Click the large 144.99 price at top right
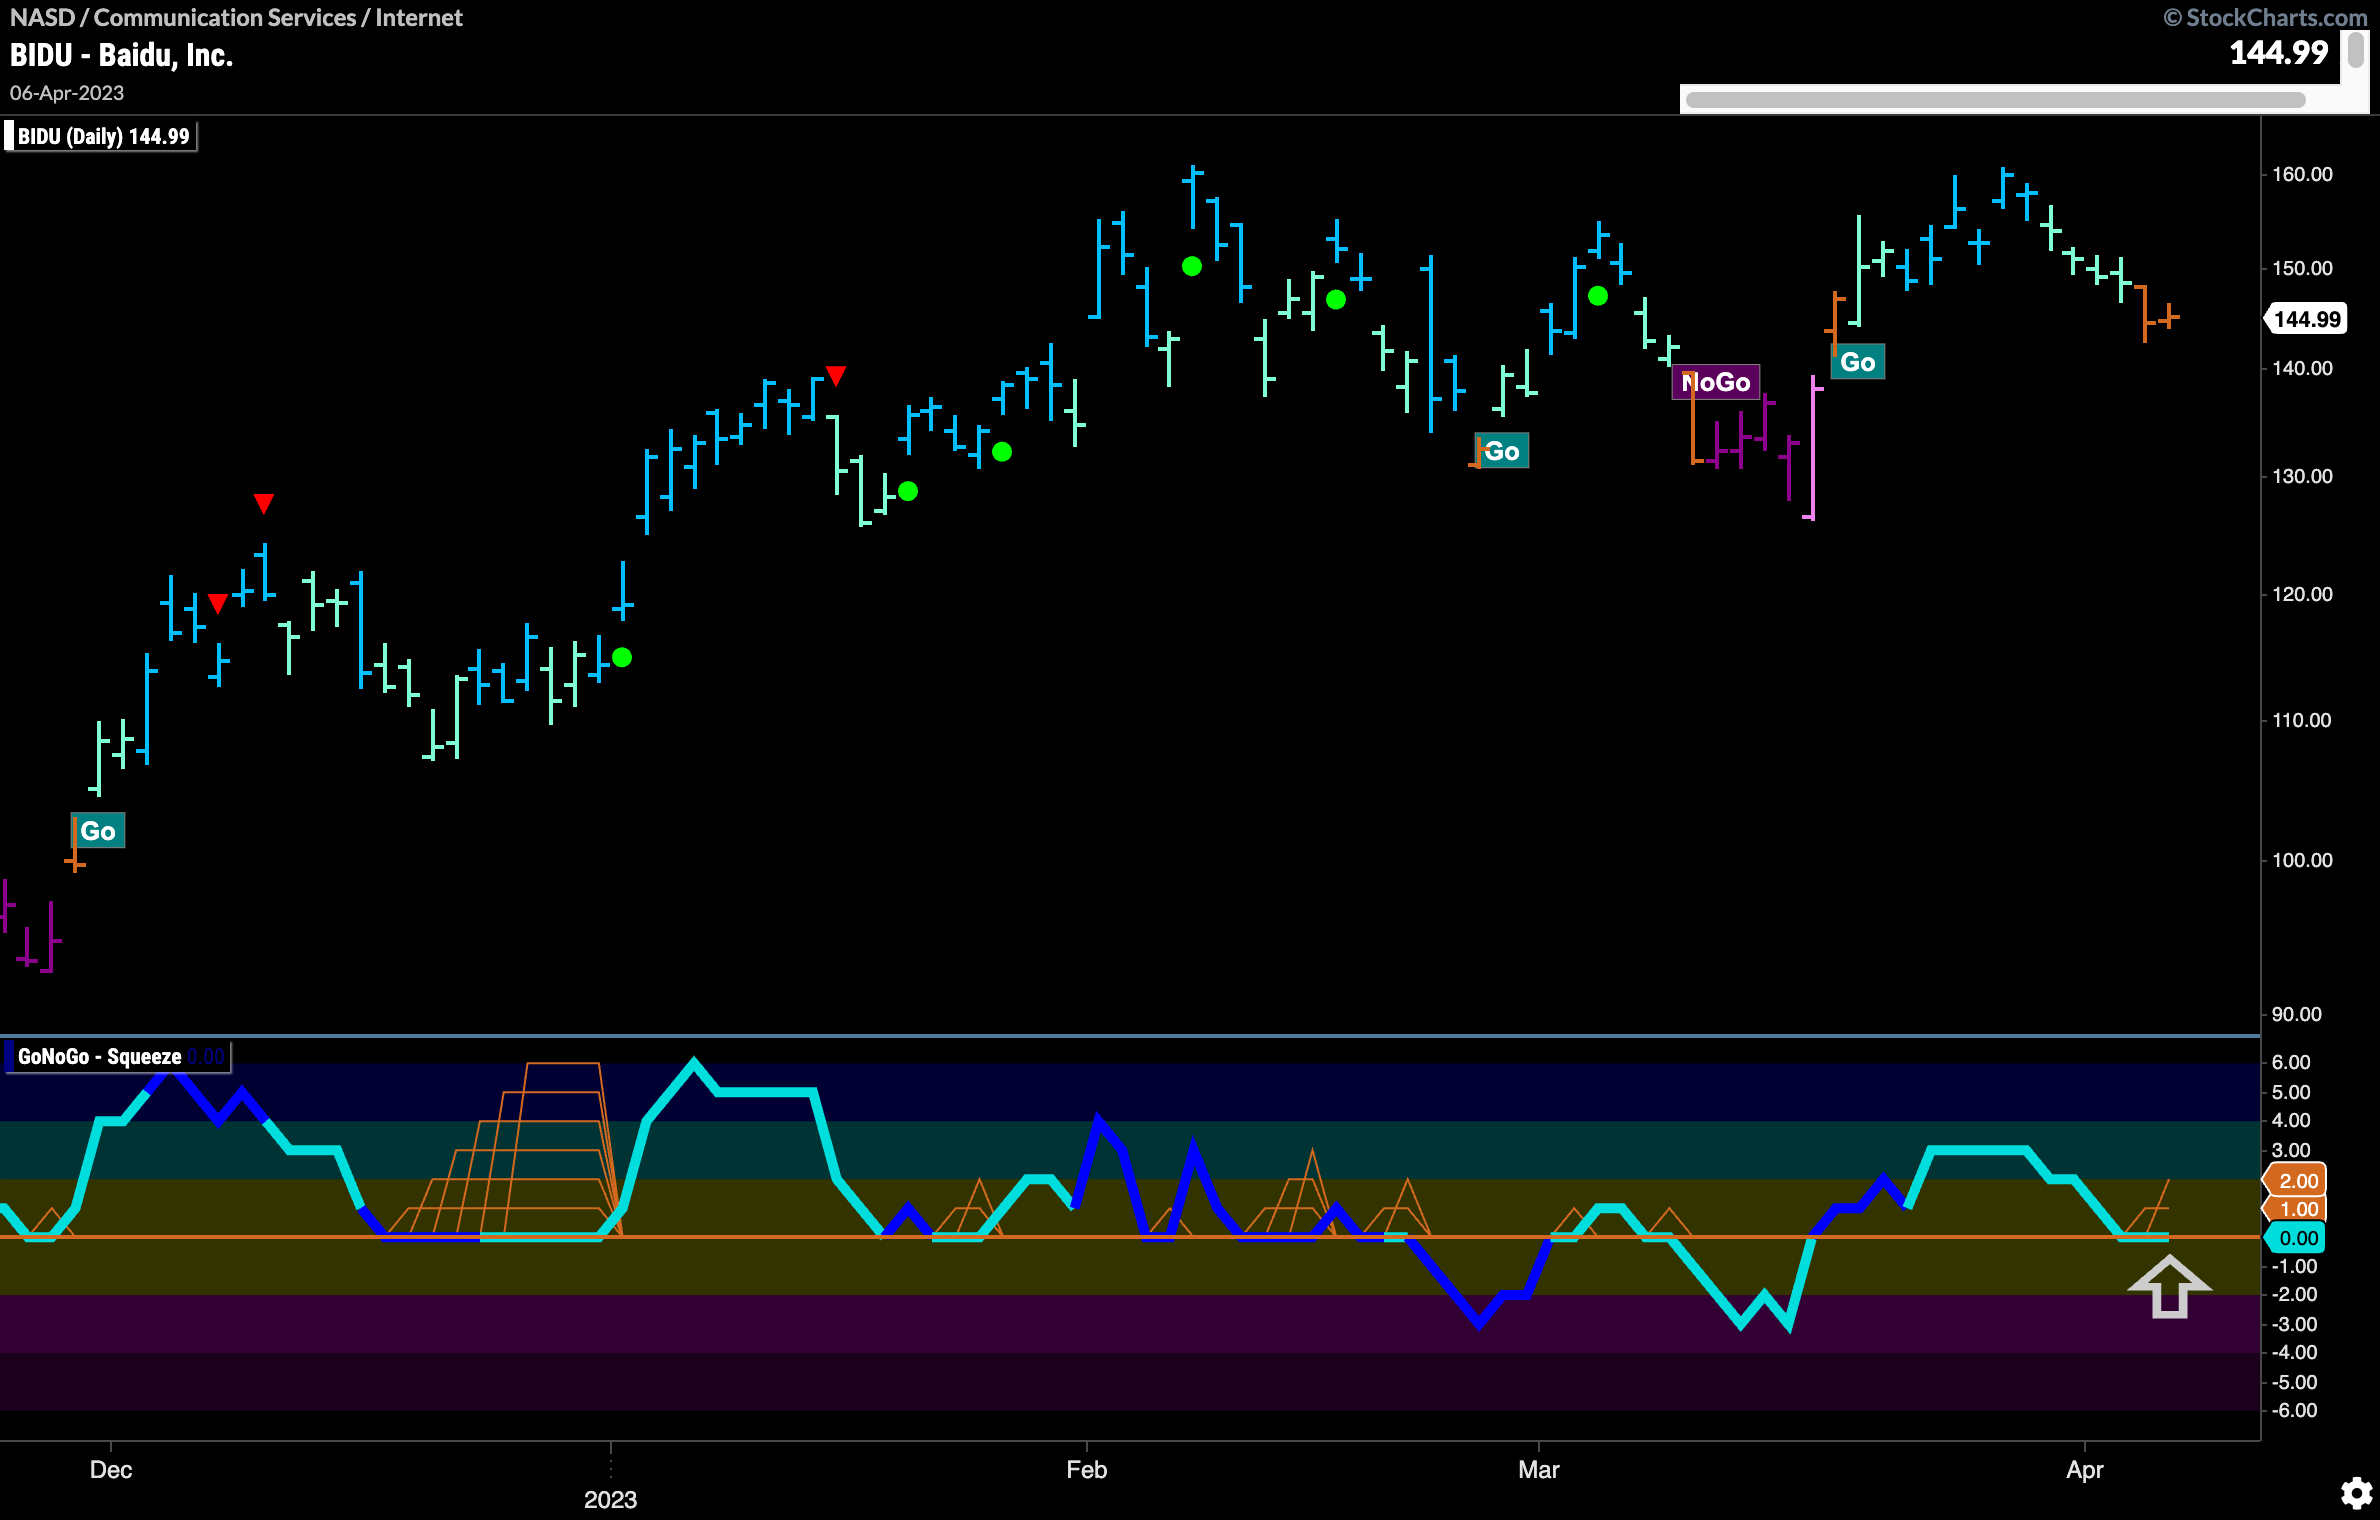The height and width of the screenshot is (1520, 2380). (2279, 52)
